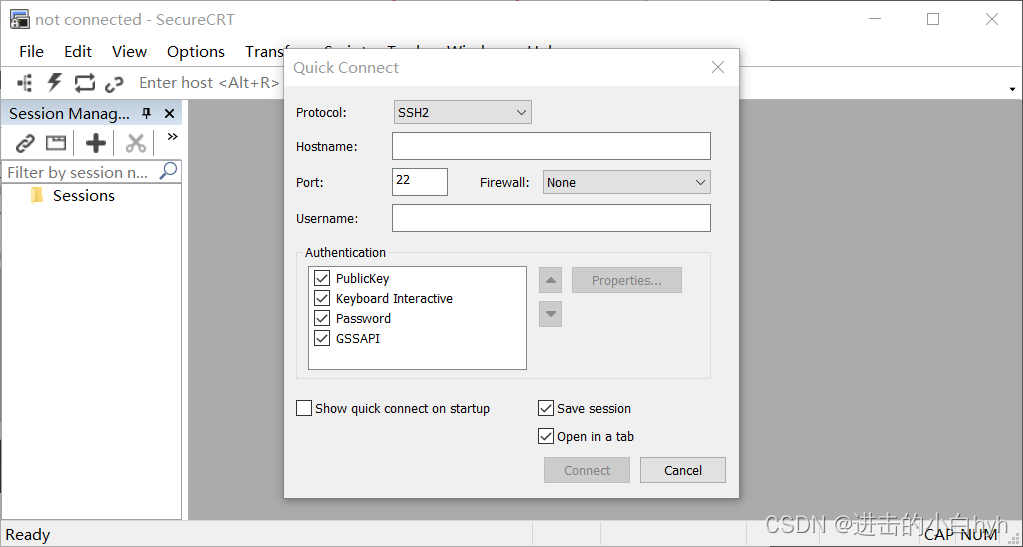
Task: Click the Reconnect arrows toolbar icon
Action: [84, 83]
